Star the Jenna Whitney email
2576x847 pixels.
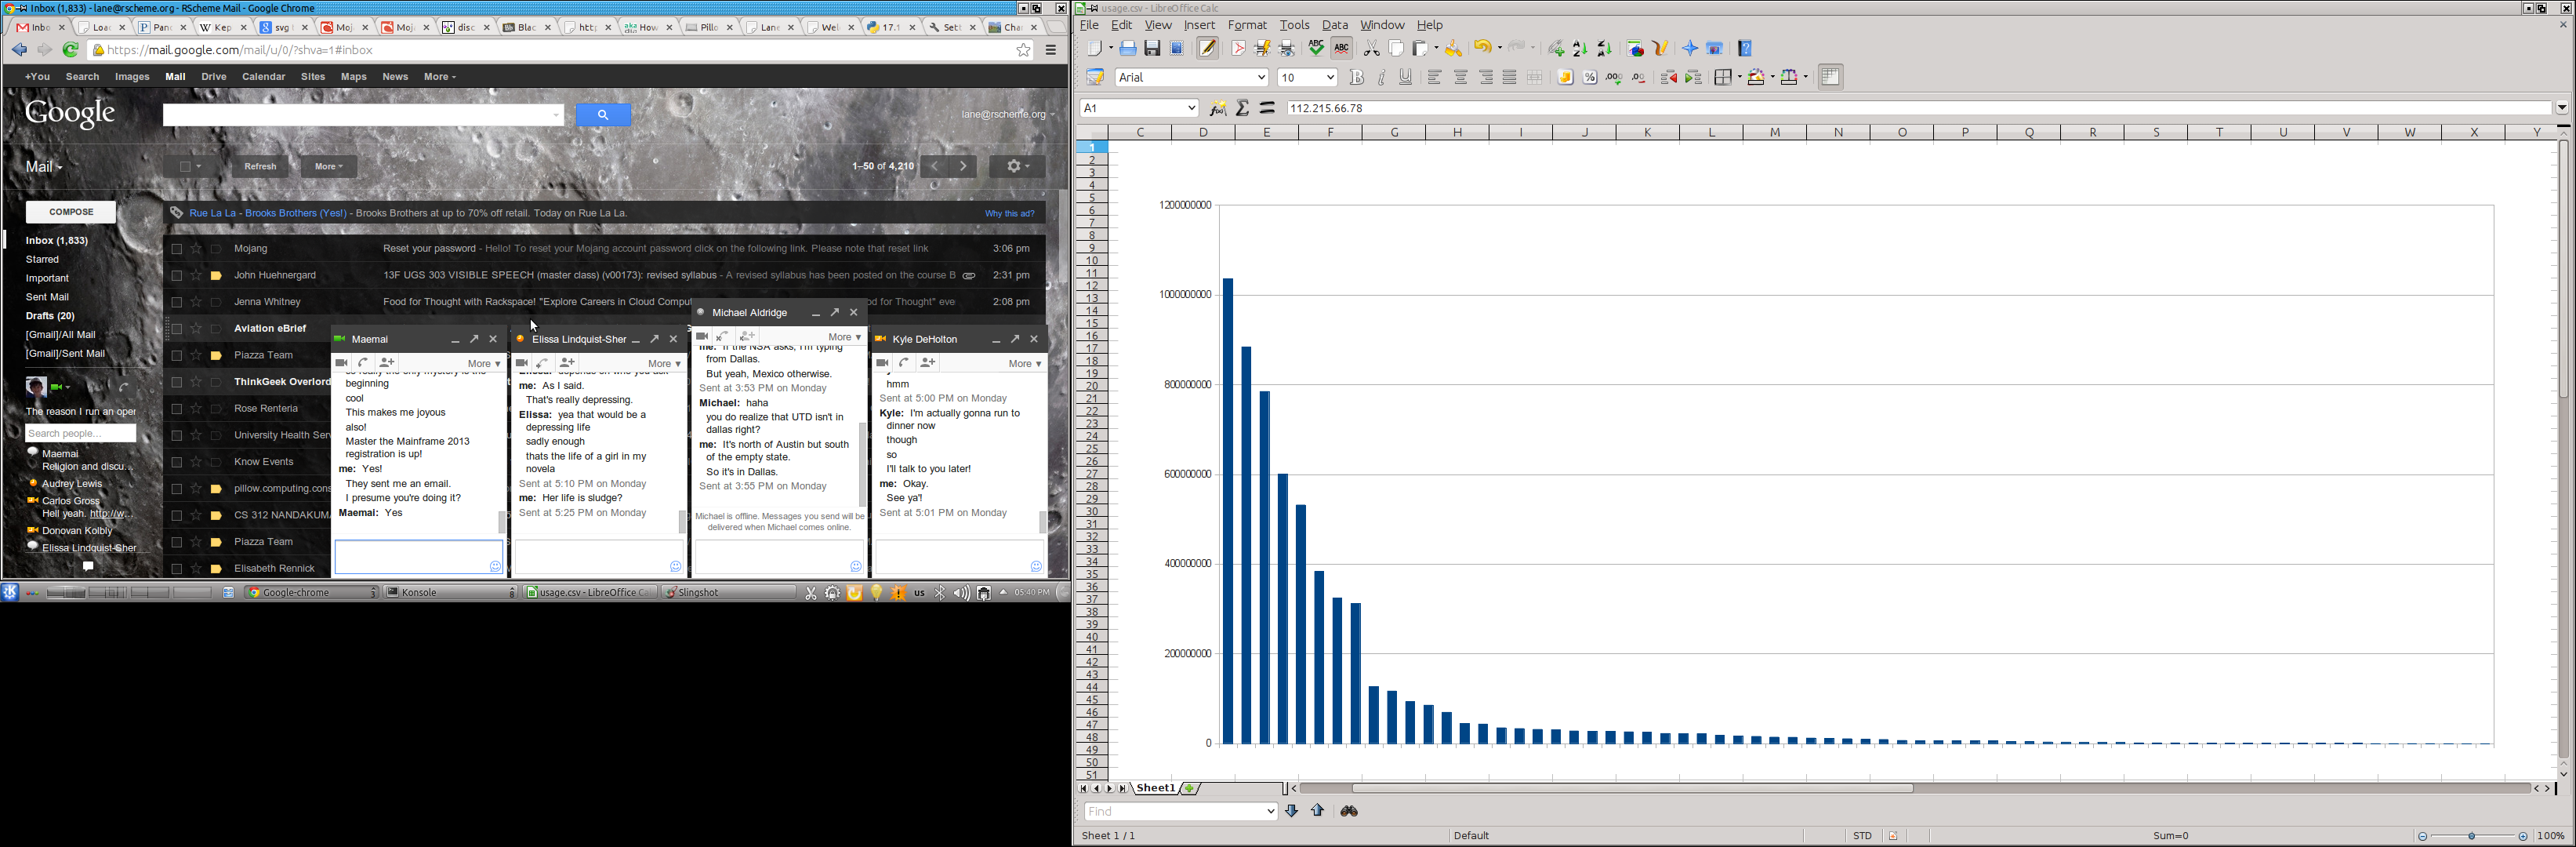tap(196, 302)
